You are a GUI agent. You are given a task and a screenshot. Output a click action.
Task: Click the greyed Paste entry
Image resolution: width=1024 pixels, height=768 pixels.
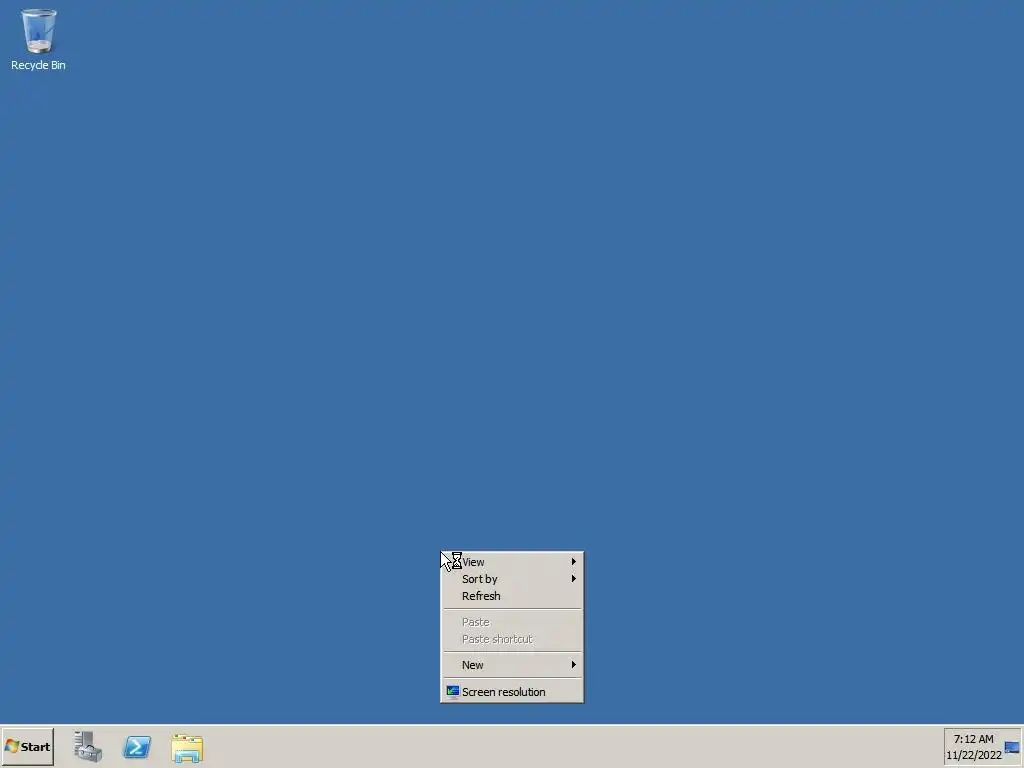(x=512, y=622)
